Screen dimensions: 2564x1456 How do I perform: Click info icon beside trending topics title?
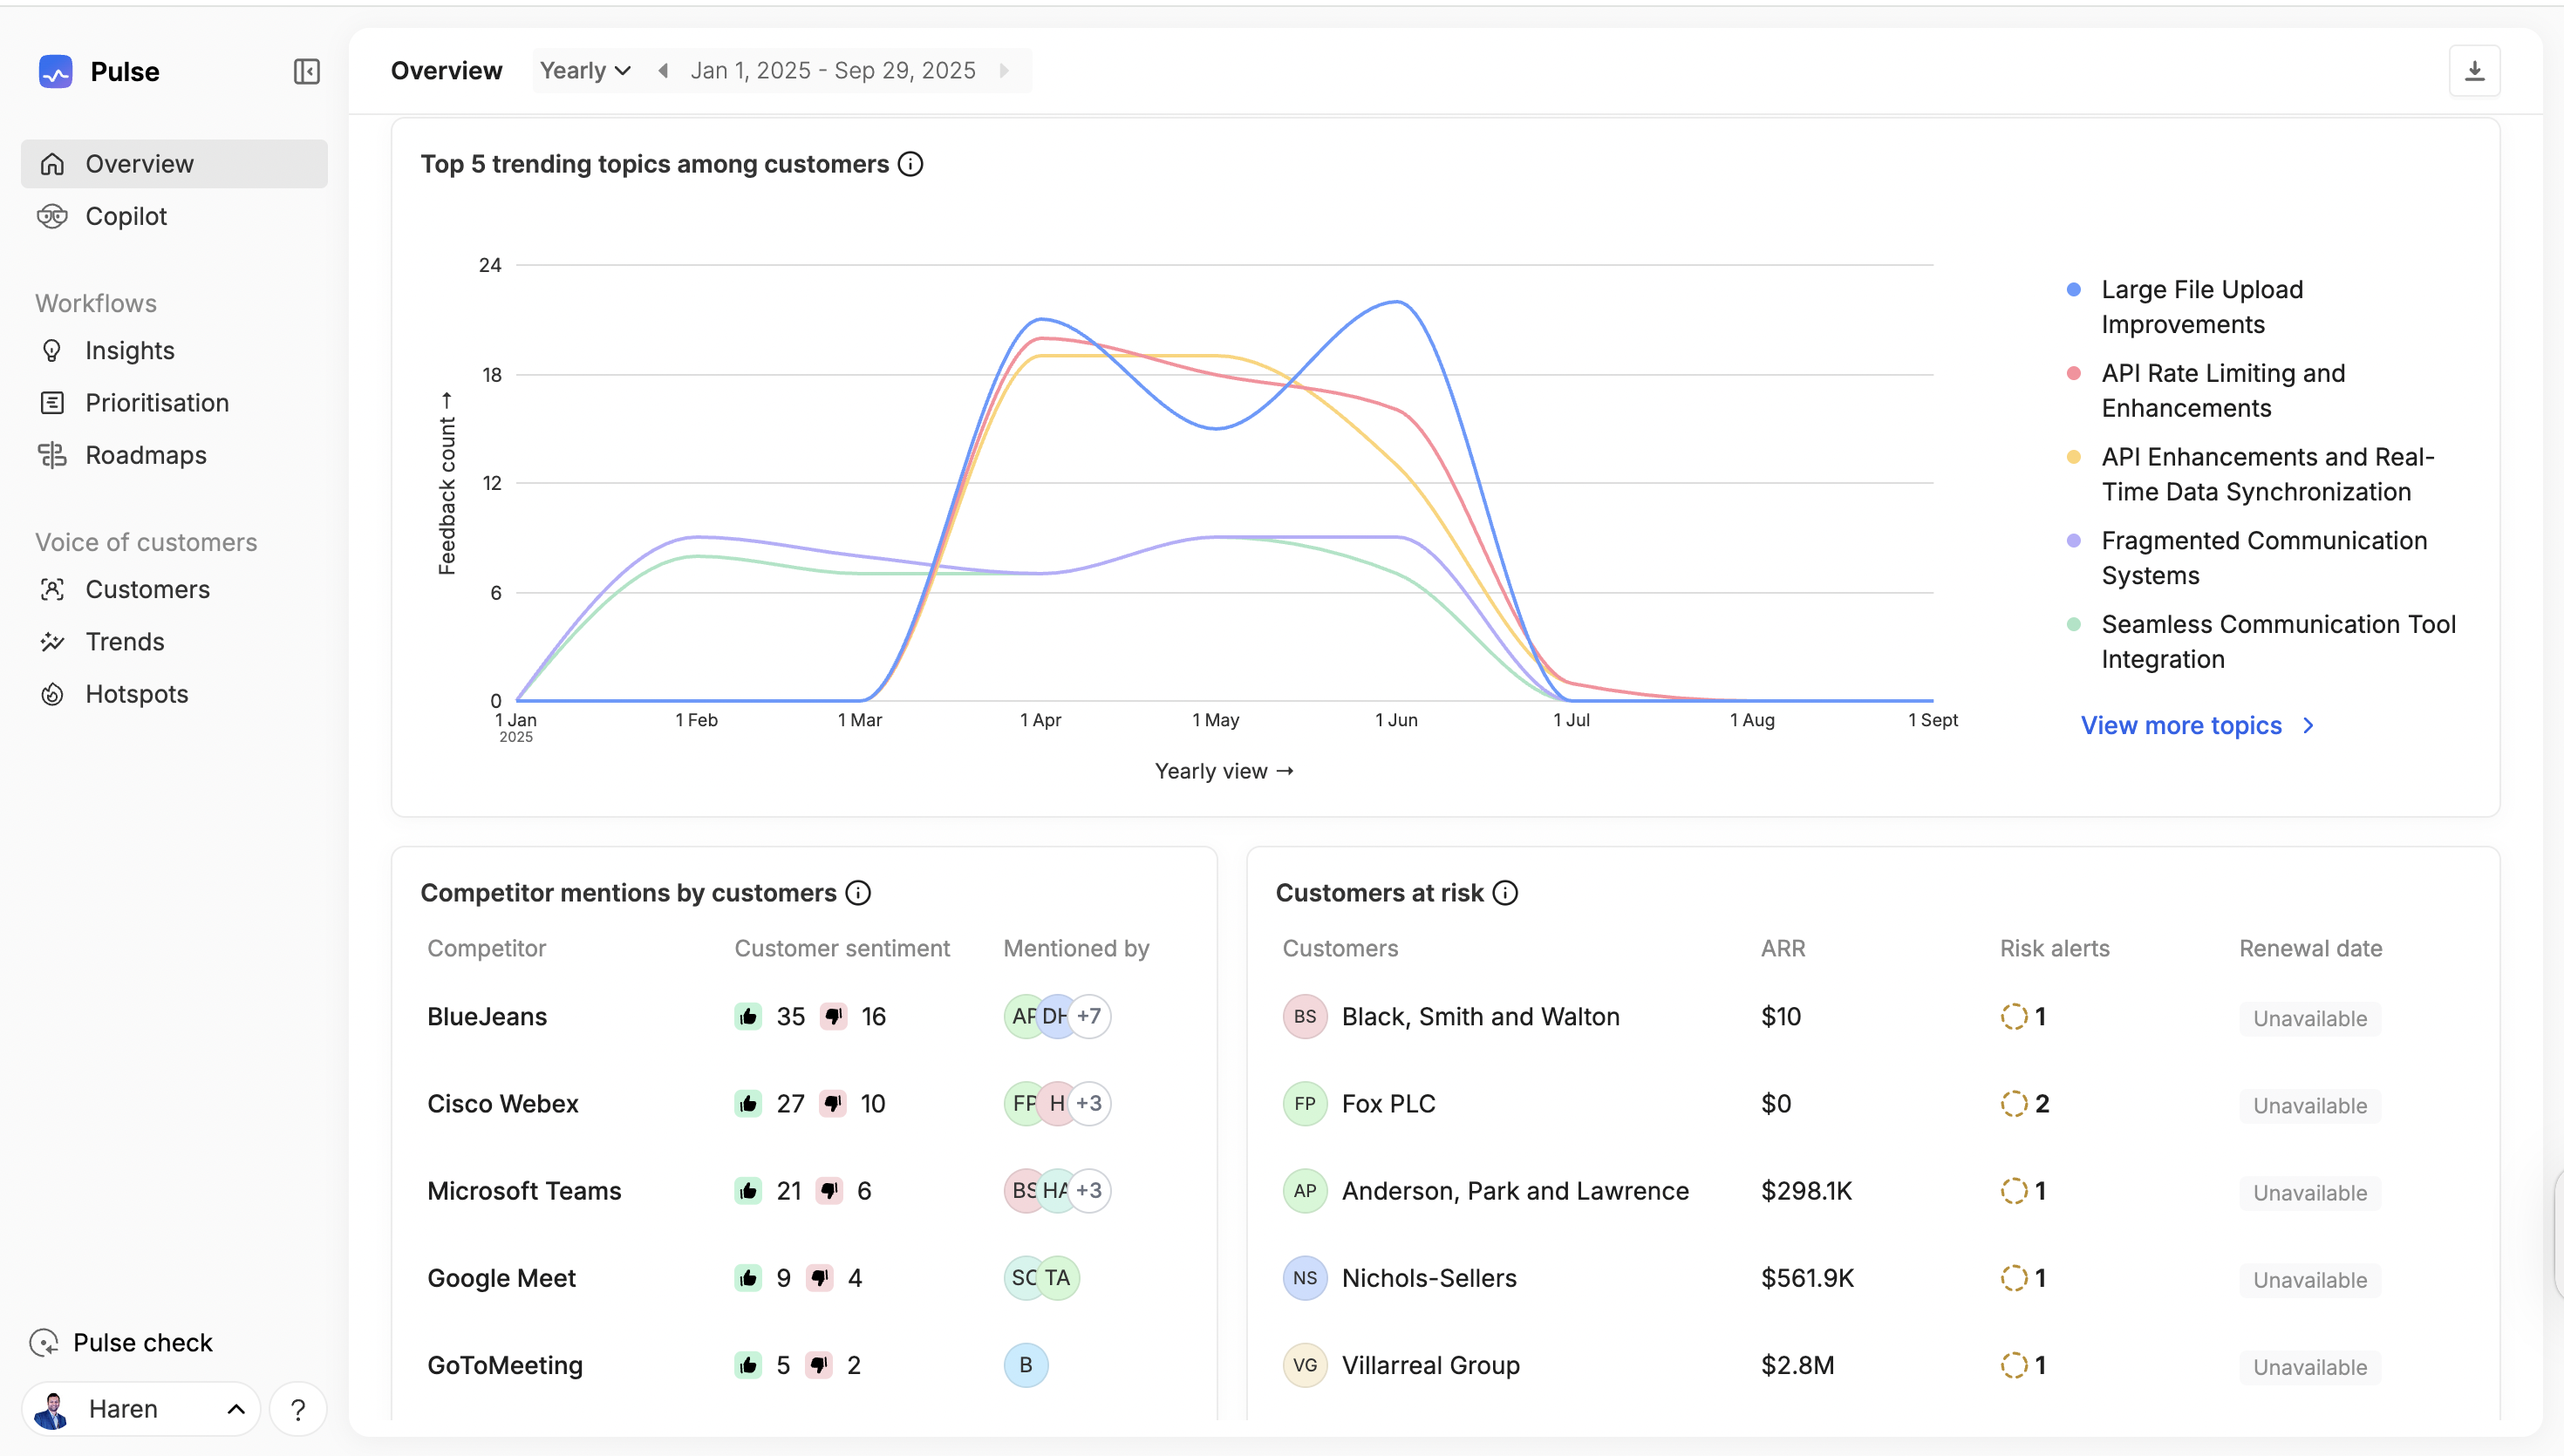910,164
